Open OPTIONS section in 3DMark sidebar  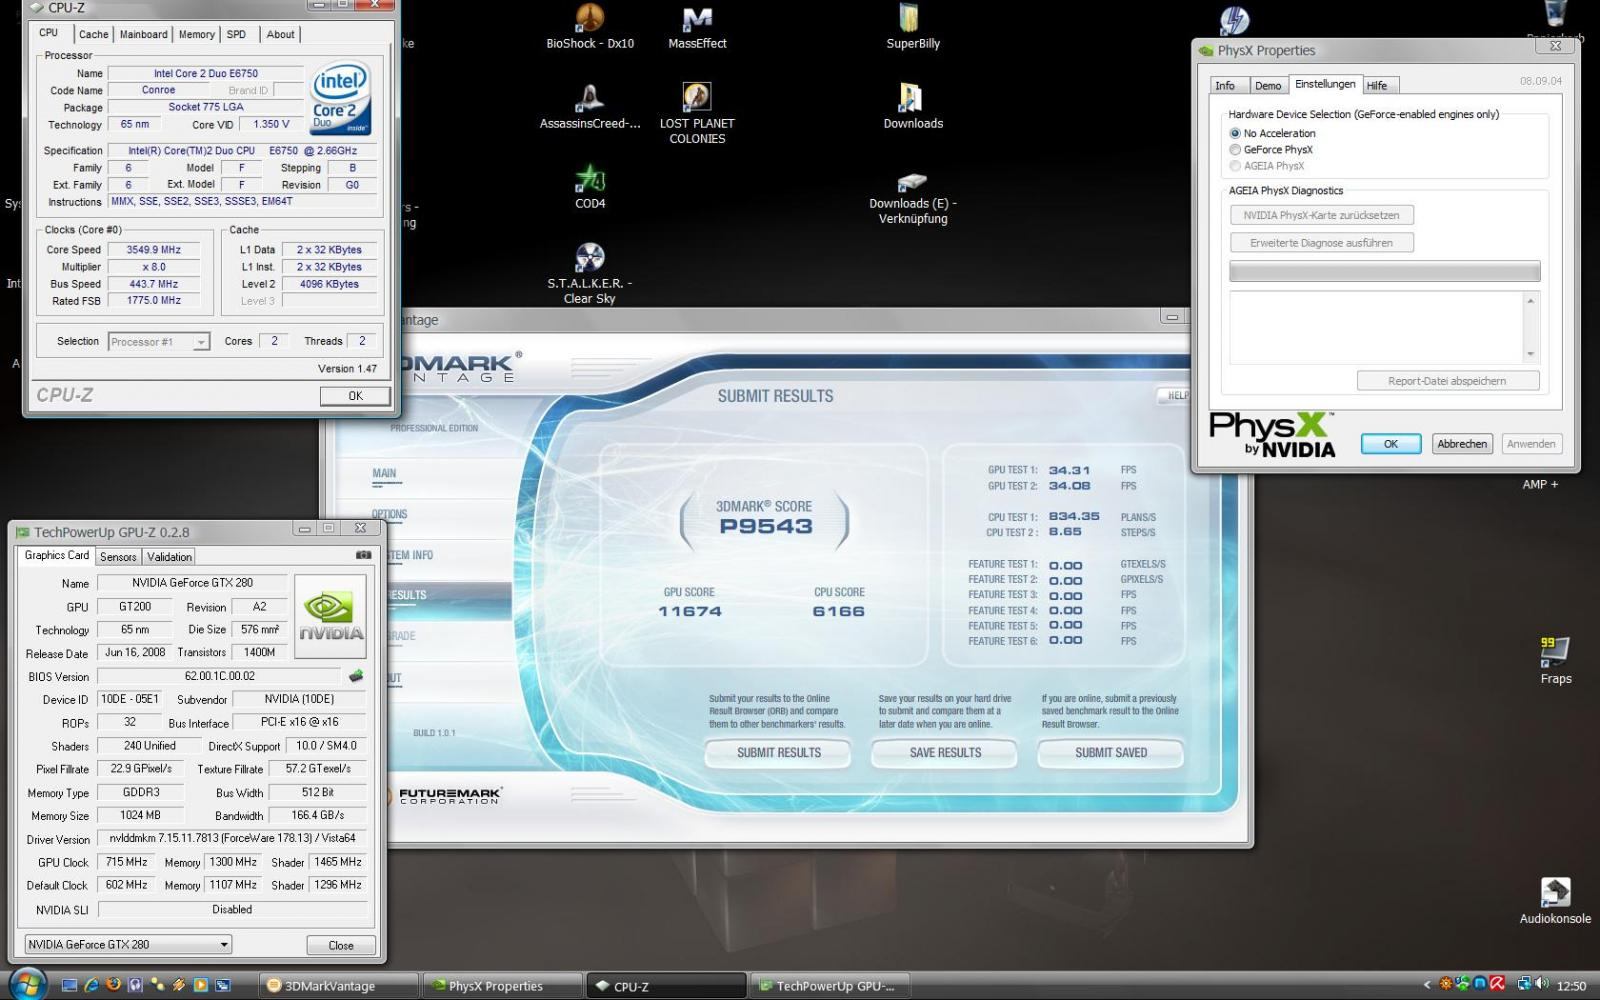click(389, 515)
